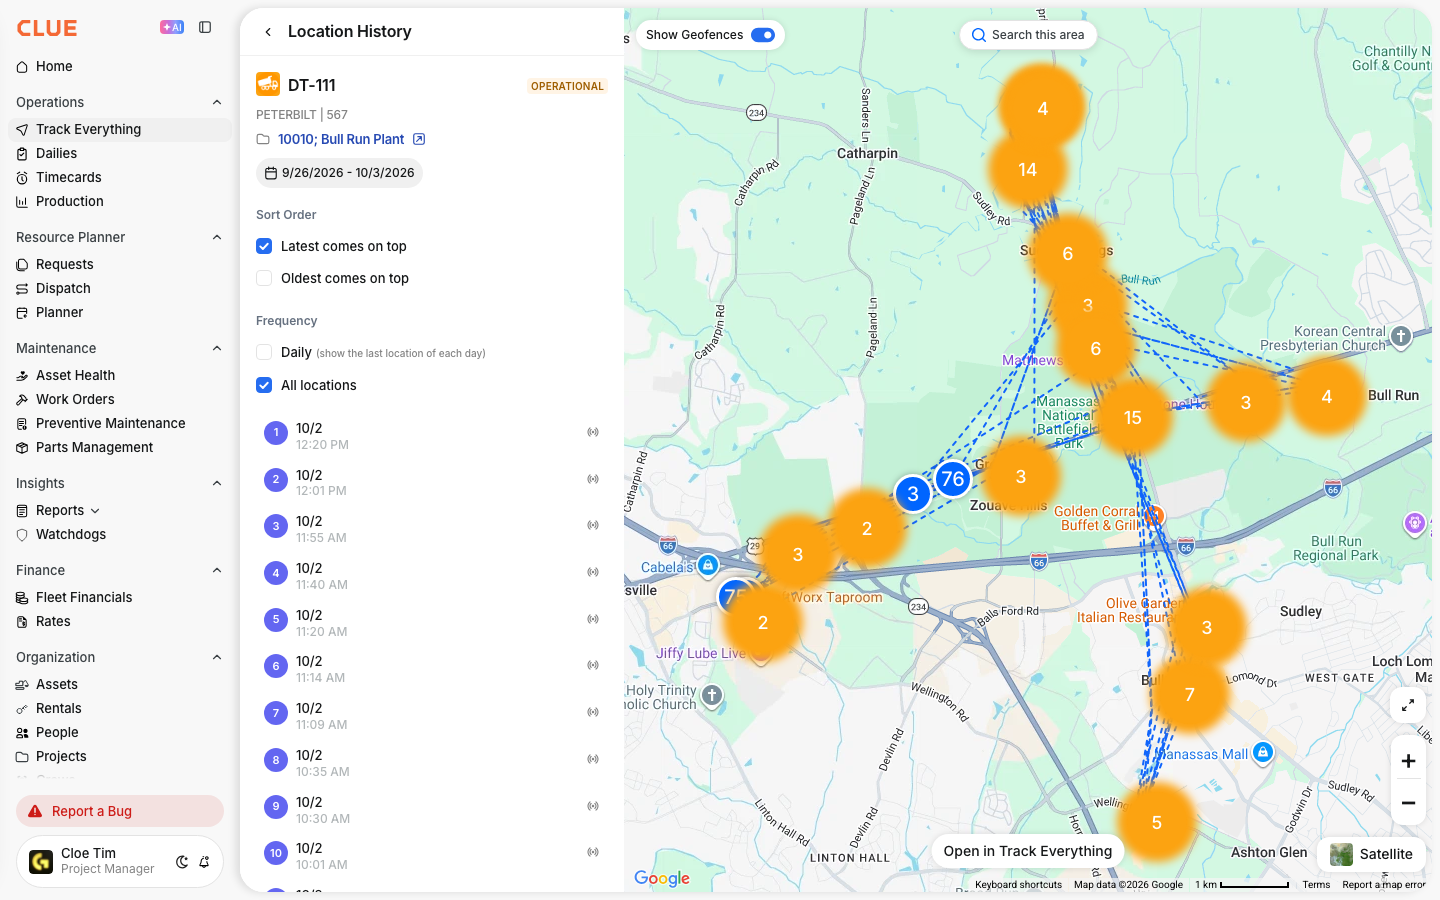Click Search this area button
The width and height of the screenshot is (1440, 900).
(x=1028, y=35)
